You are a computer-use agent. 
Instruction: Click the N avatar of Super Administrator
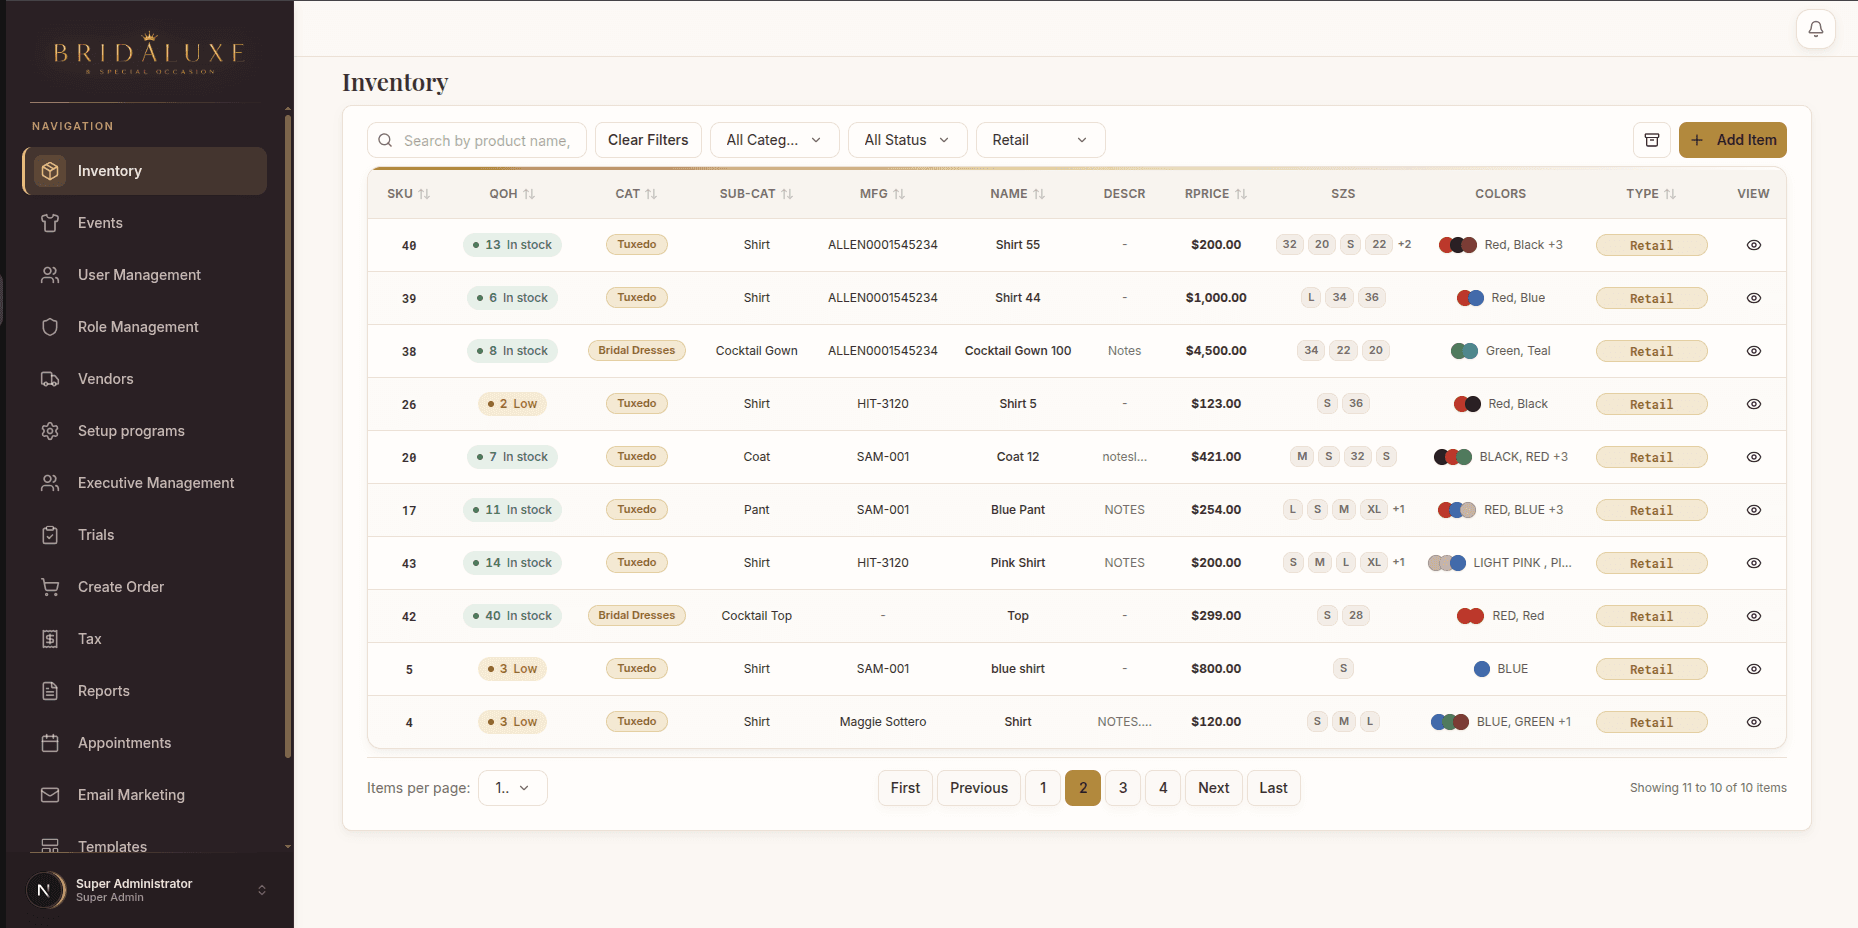pyautogui.click(x=44, y=890)
